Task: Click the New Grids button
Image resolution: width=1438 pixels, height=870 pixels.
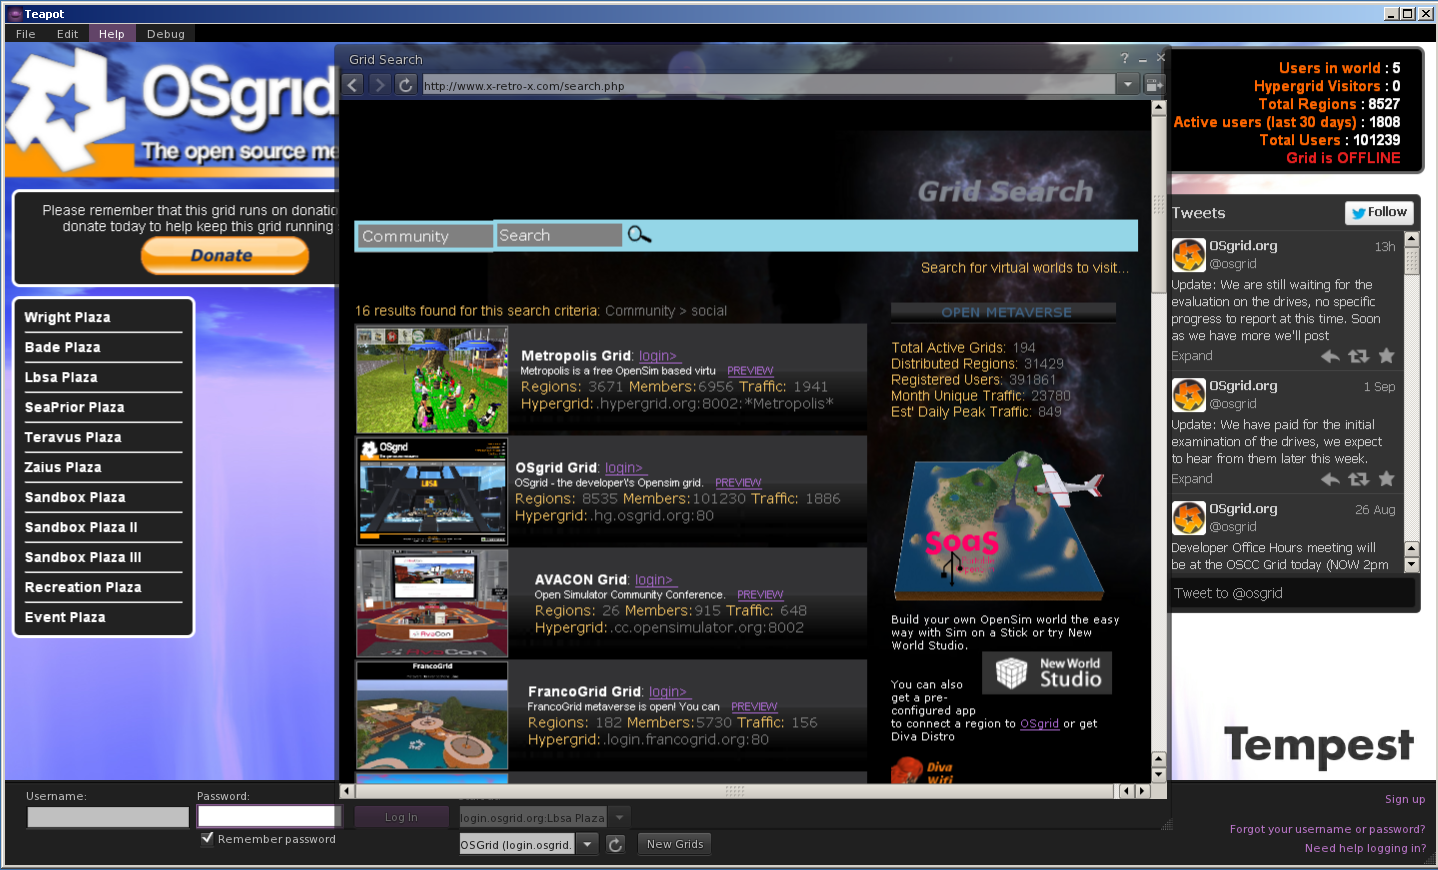Action: [675, 844]
